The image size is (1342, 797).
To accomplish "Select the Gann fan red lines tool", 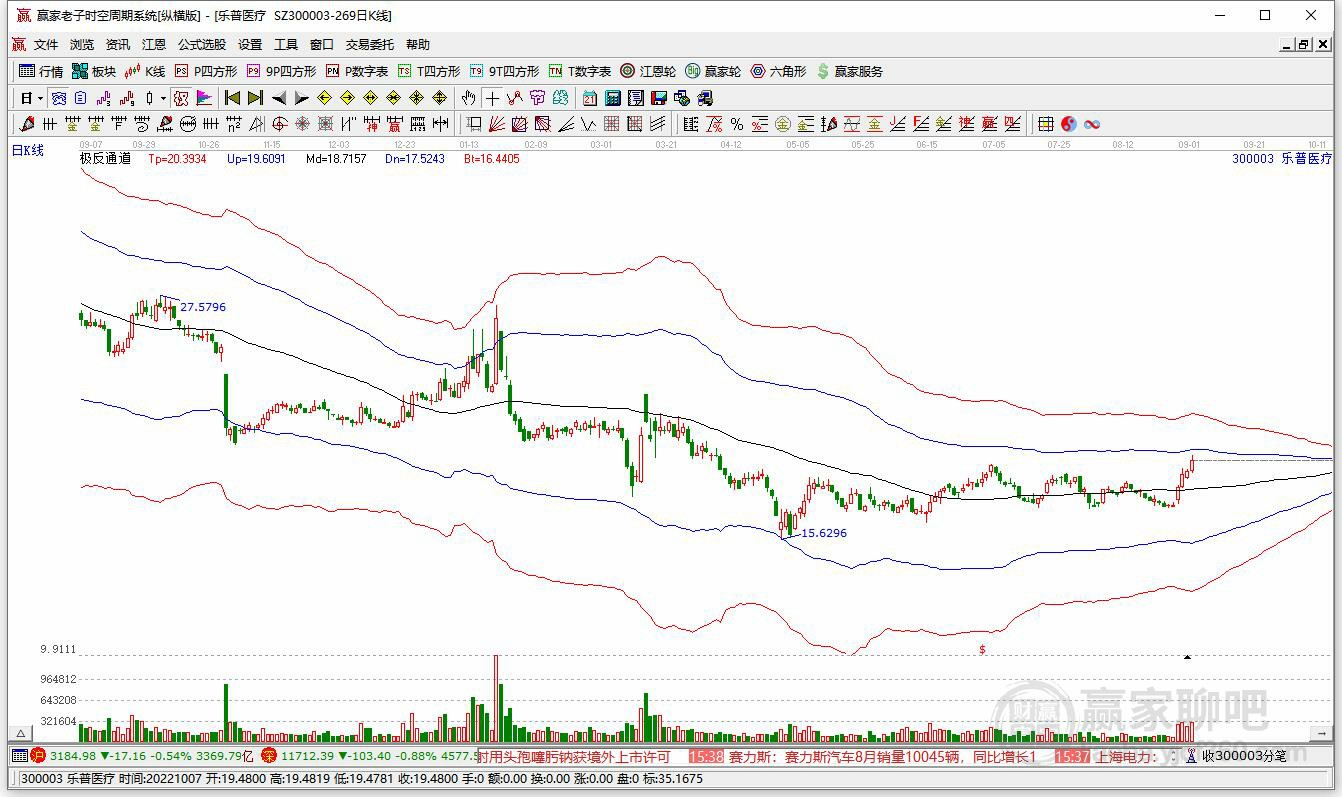I will pyautogui.click(x=496, y=124).
